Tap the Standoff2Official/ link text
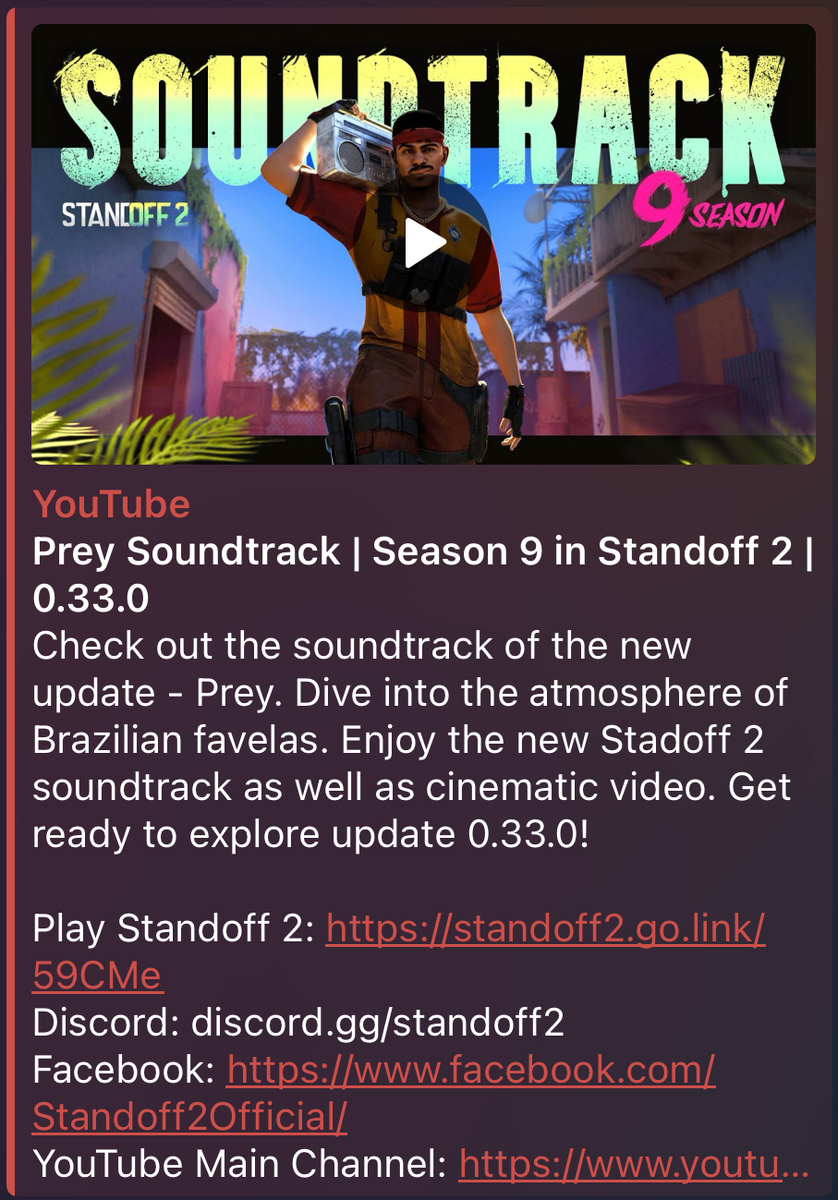The height and width of the screenshot is (1200, 838). (190, 1118)
